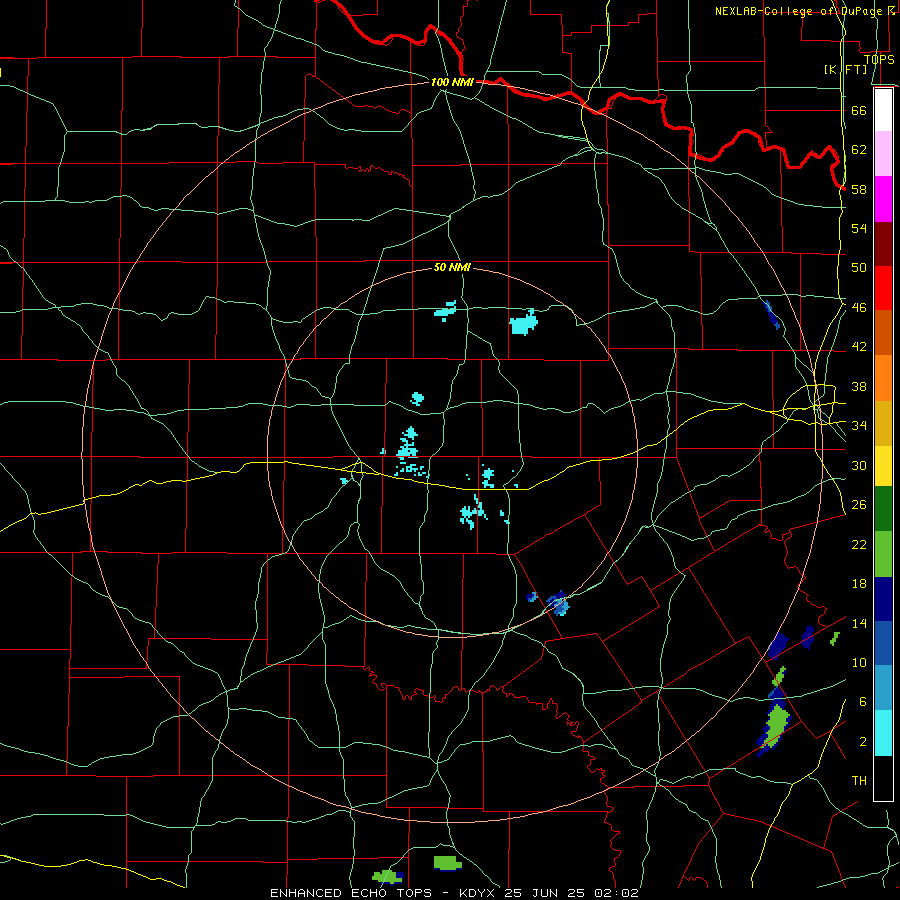Click the cyan legend swatch near 2

[883, 733]
